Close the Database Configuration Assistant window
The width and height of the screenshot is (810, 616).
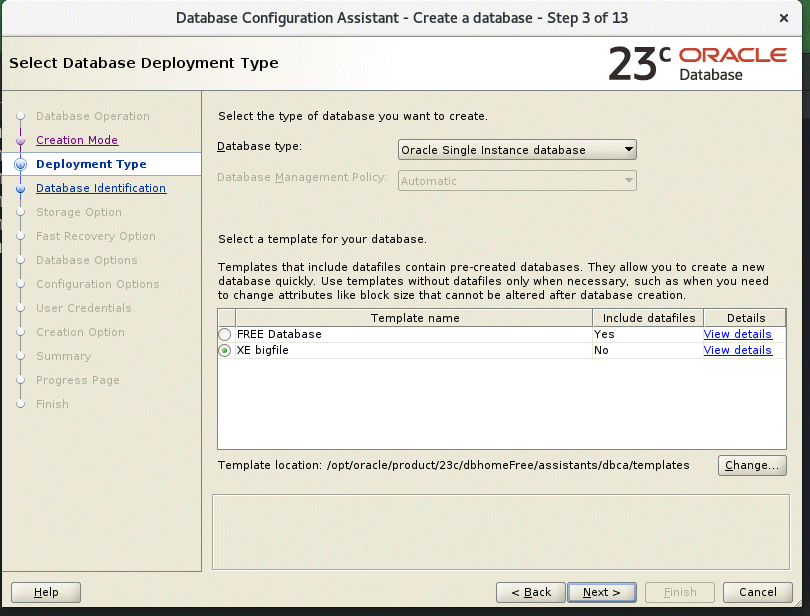[782, 18]
